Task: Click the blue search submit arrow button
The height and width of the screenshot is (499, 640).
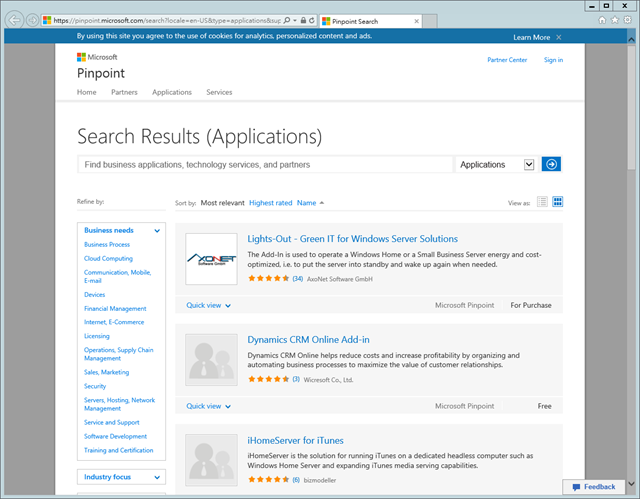Action: click(551, 164)
